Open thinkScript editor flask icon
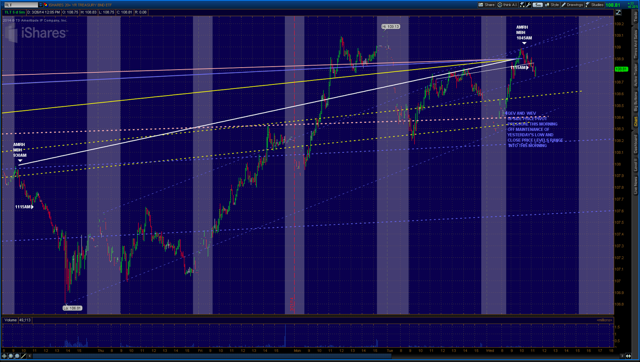640x362 pixels. 522,5
